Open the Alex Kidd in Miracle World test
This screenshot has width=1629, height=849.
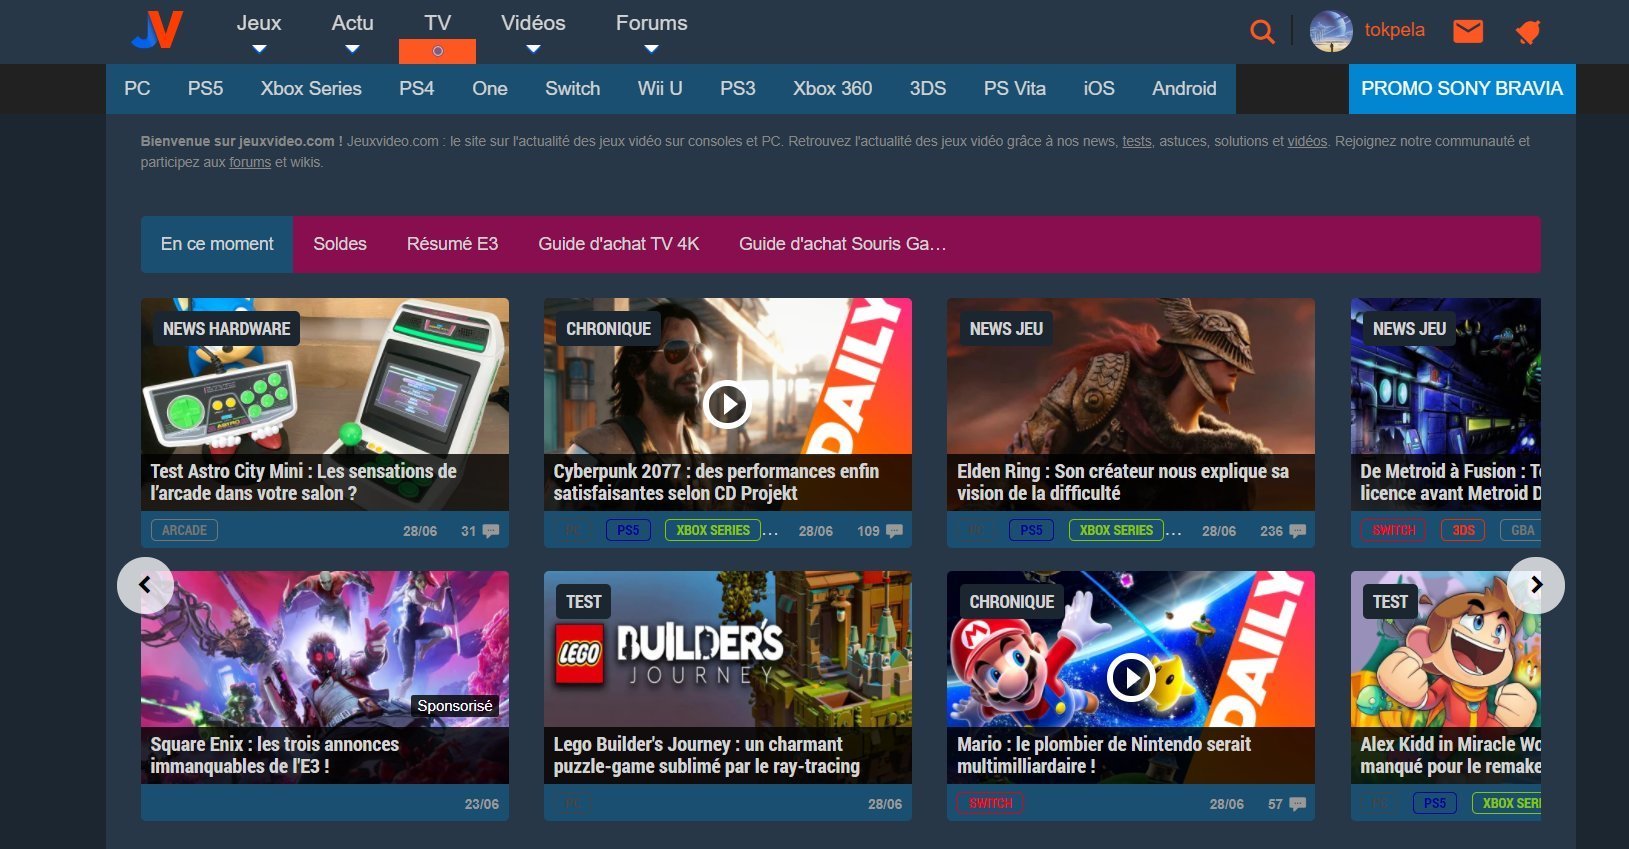coord(1450,755)
